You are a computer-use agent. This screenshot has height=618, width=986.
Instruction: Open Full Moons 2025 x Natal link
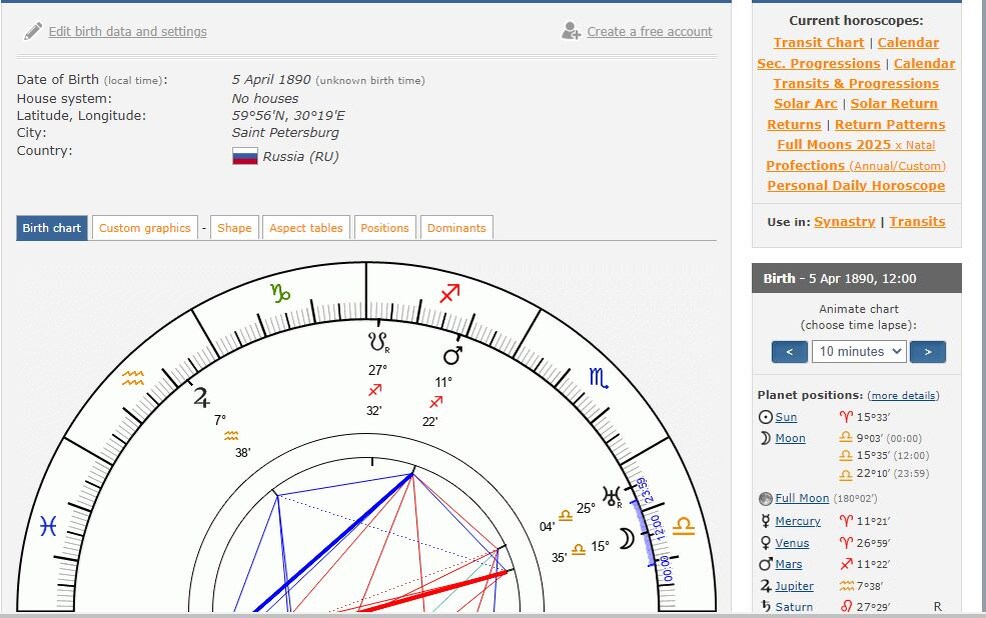pos(856,145)
